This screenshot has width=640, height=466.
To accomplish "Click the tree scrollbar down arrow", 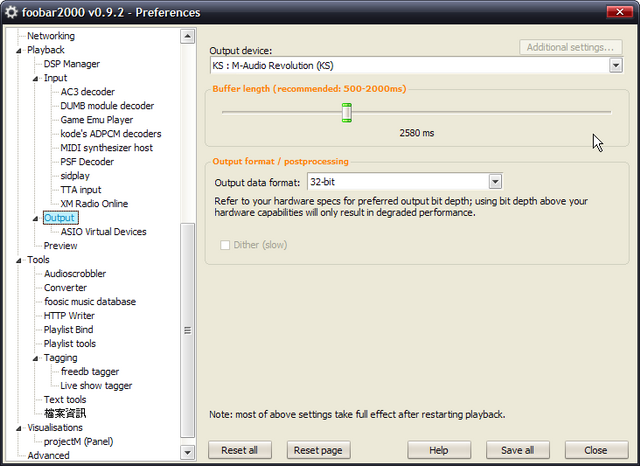I will (x=187, y=452).
